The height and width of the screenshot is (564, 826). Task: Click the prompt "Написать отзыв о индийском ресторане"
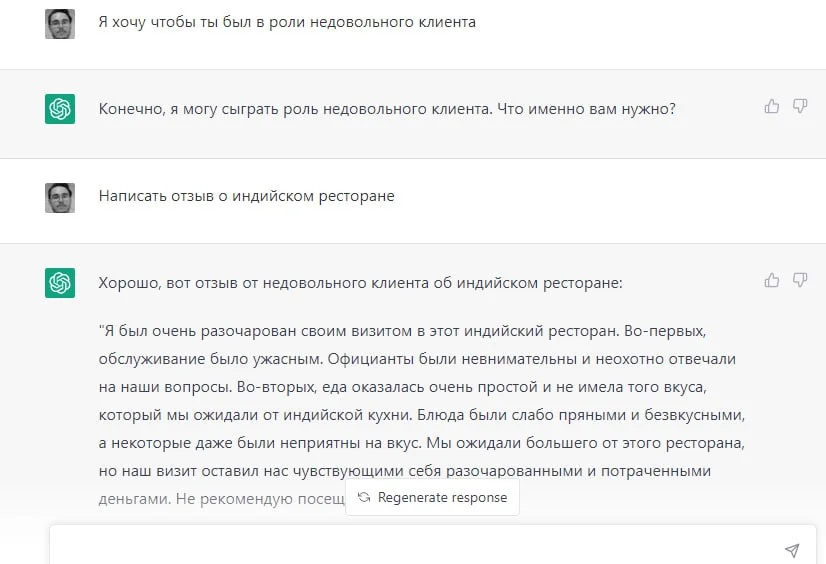[246, 196]
